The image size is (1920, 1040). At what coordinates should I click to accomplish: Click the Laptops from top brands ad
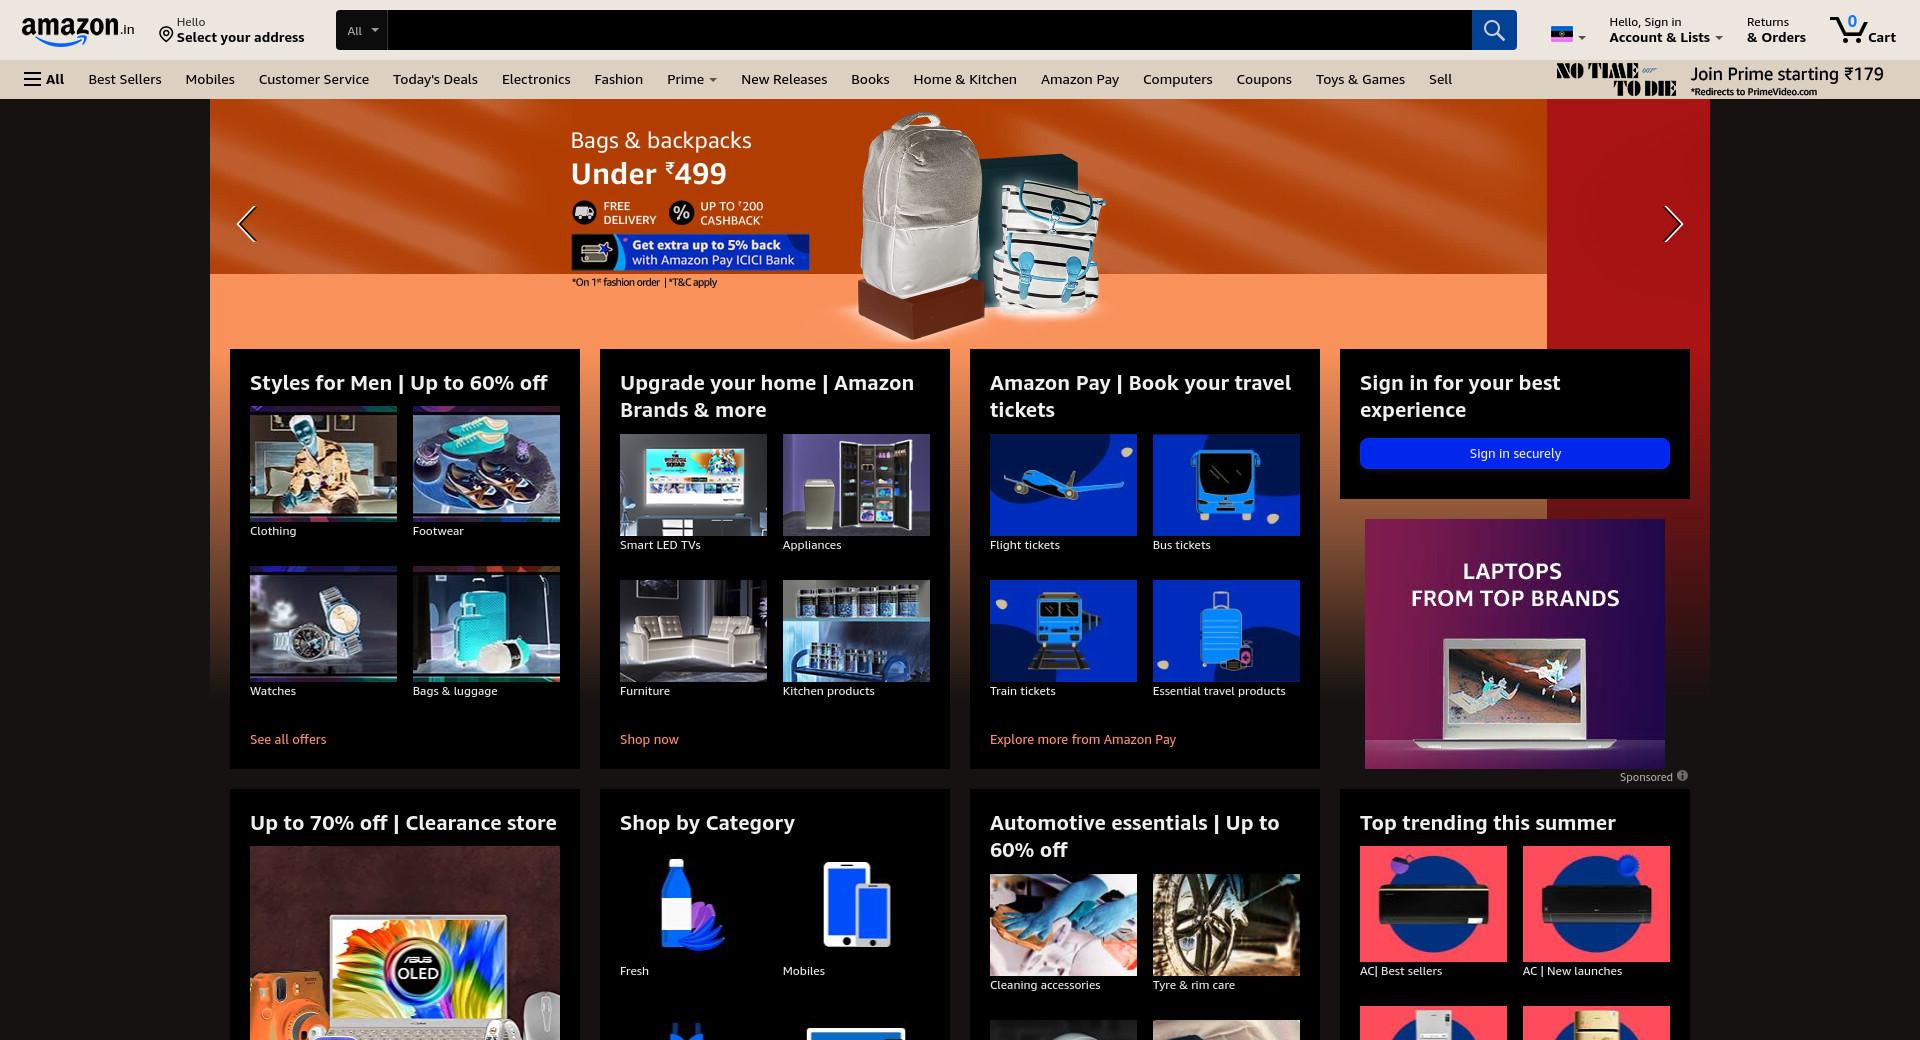tap(1515, 644)
